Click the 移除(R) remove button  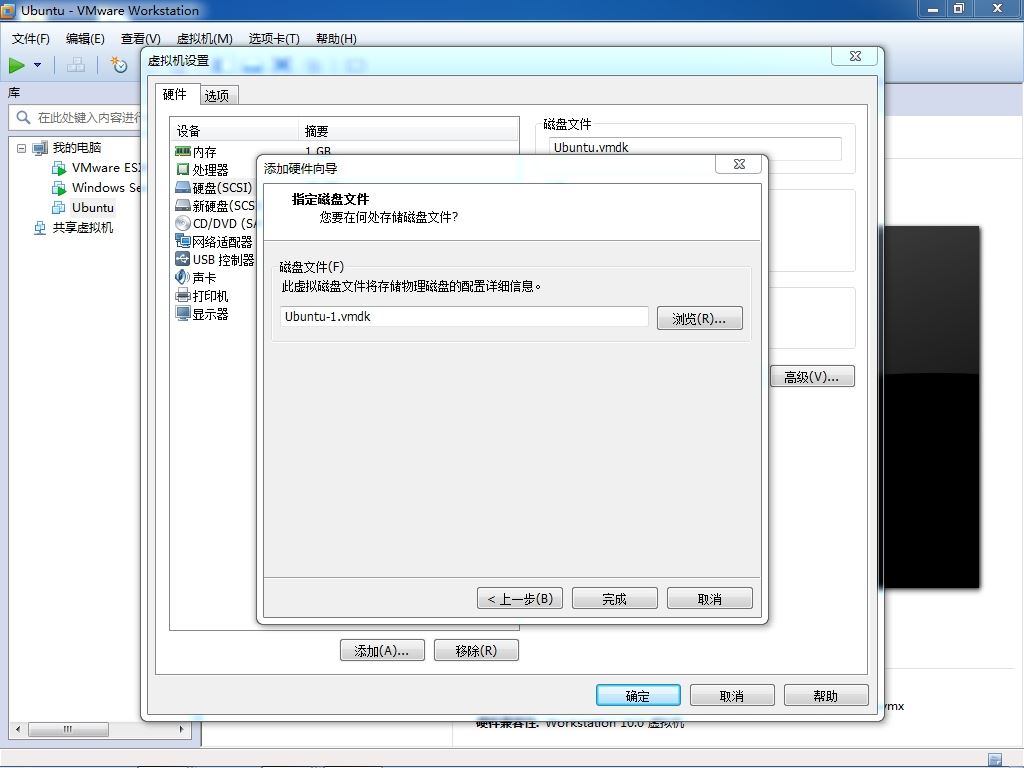[x=477, y=650]
